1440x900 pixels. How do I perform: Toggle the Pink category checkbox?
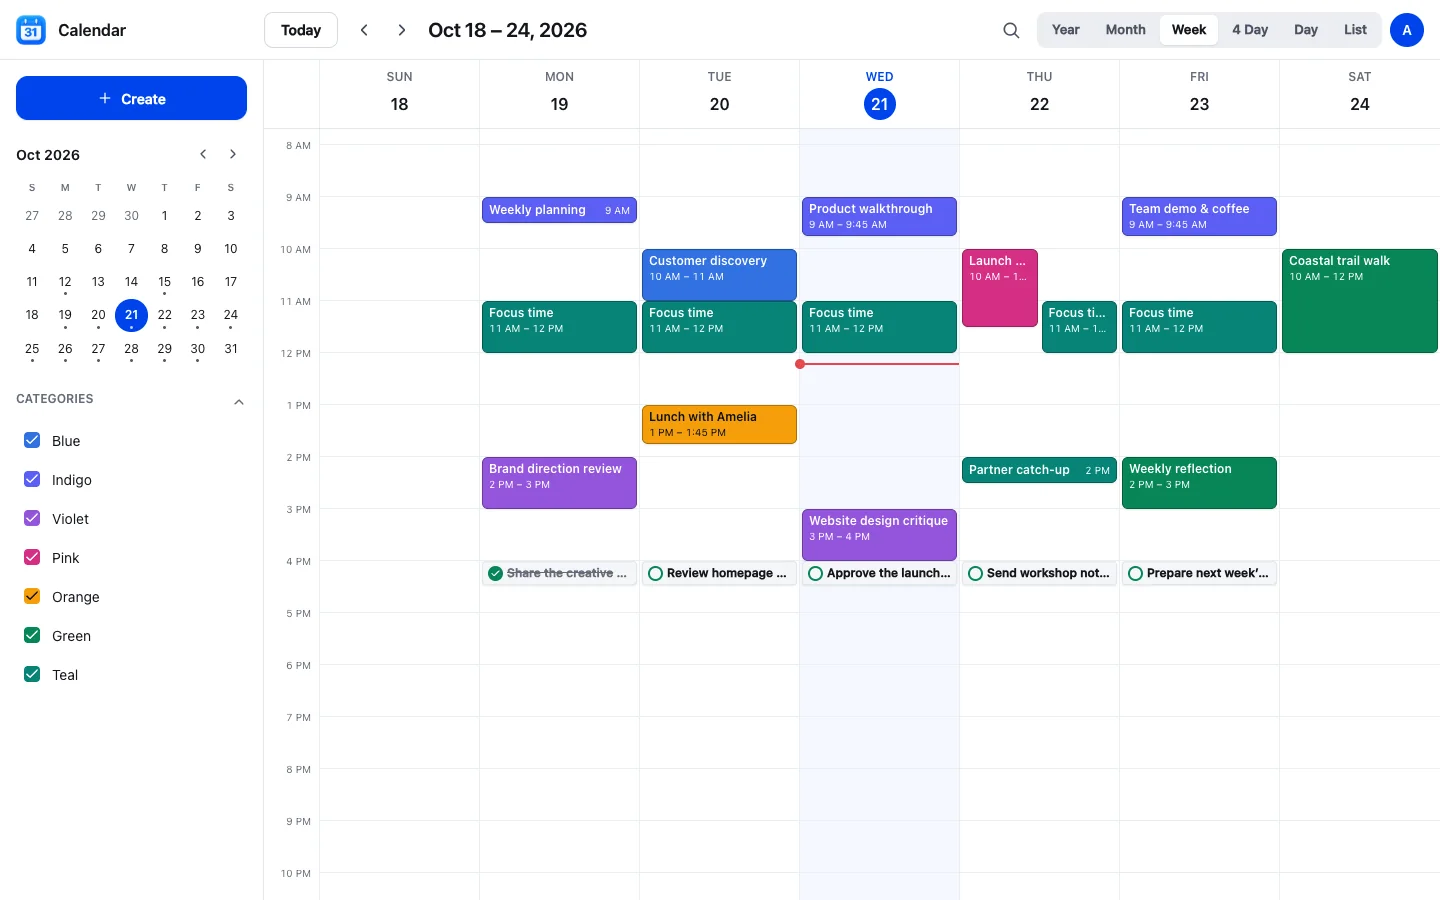(x=32, y=557)
